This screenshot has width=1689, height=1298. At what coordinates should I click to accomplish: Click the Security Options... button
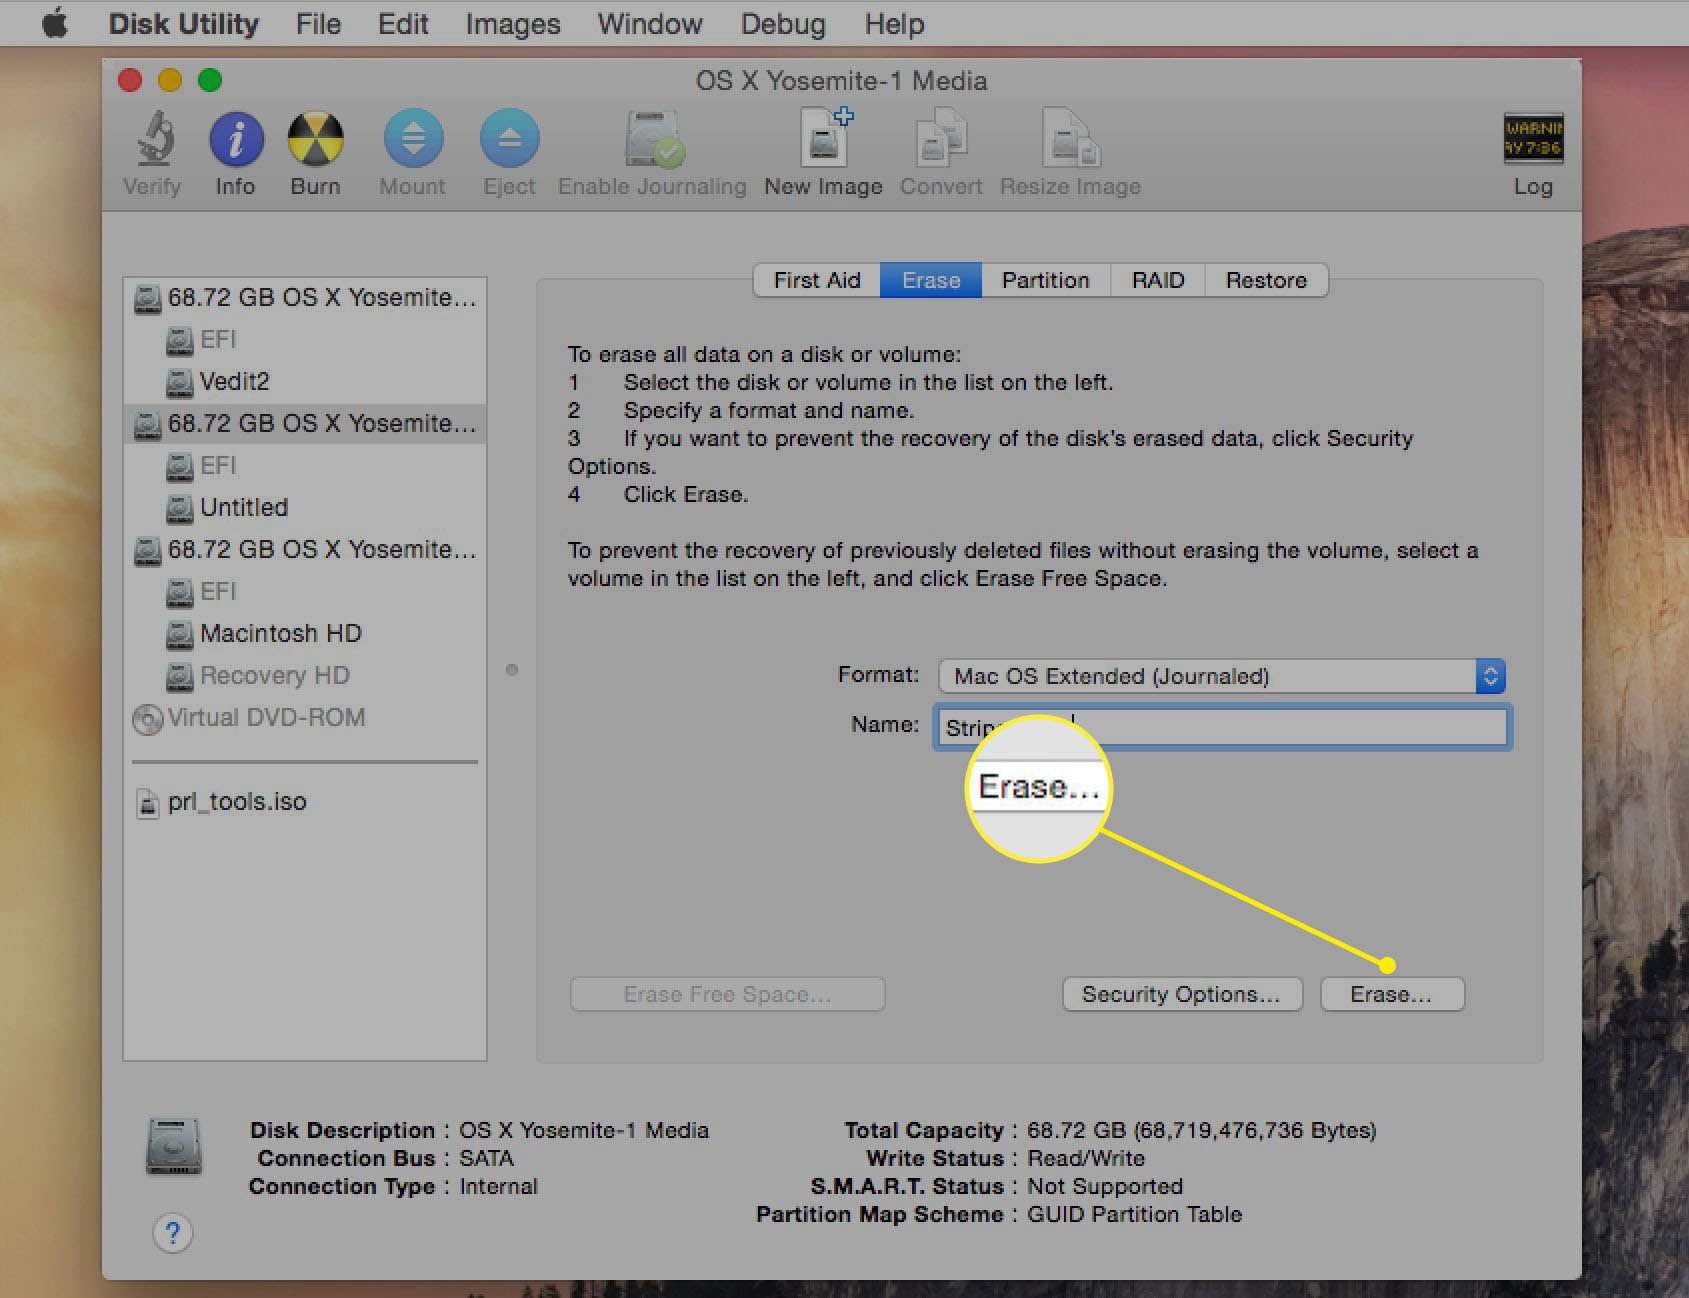click(1182, 994)
